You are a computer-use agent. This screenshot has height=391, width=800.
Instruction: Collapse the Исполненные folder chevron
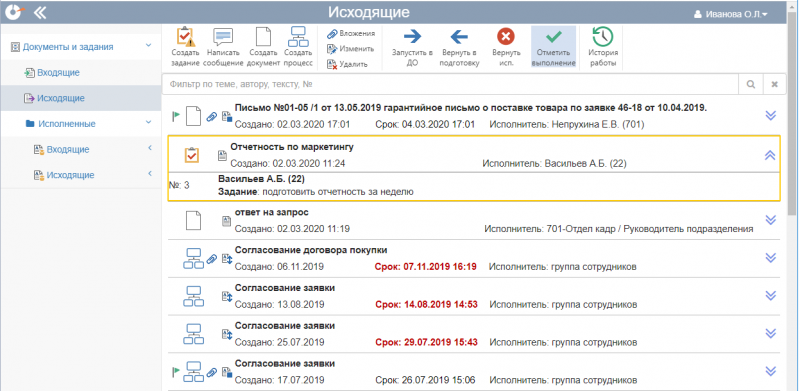tap(148, 122)
